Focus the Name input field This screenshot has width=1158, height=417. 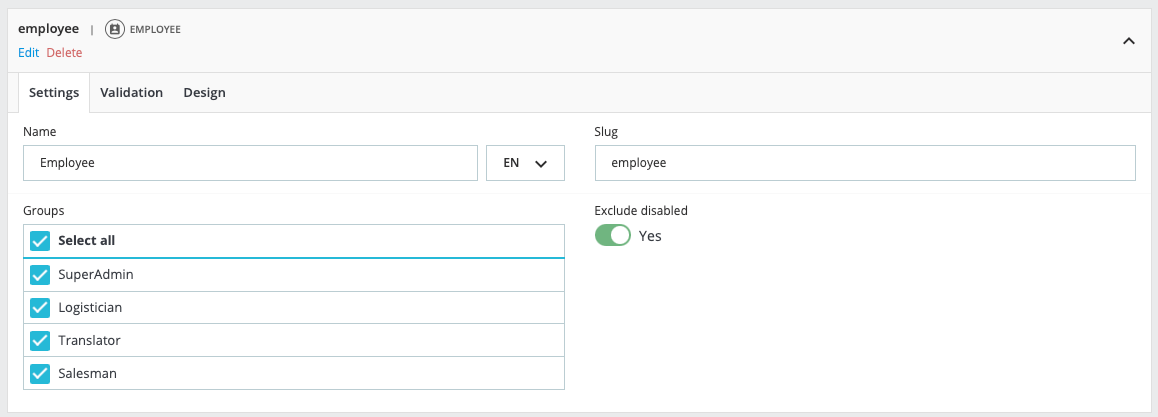[x=250, y=163]
